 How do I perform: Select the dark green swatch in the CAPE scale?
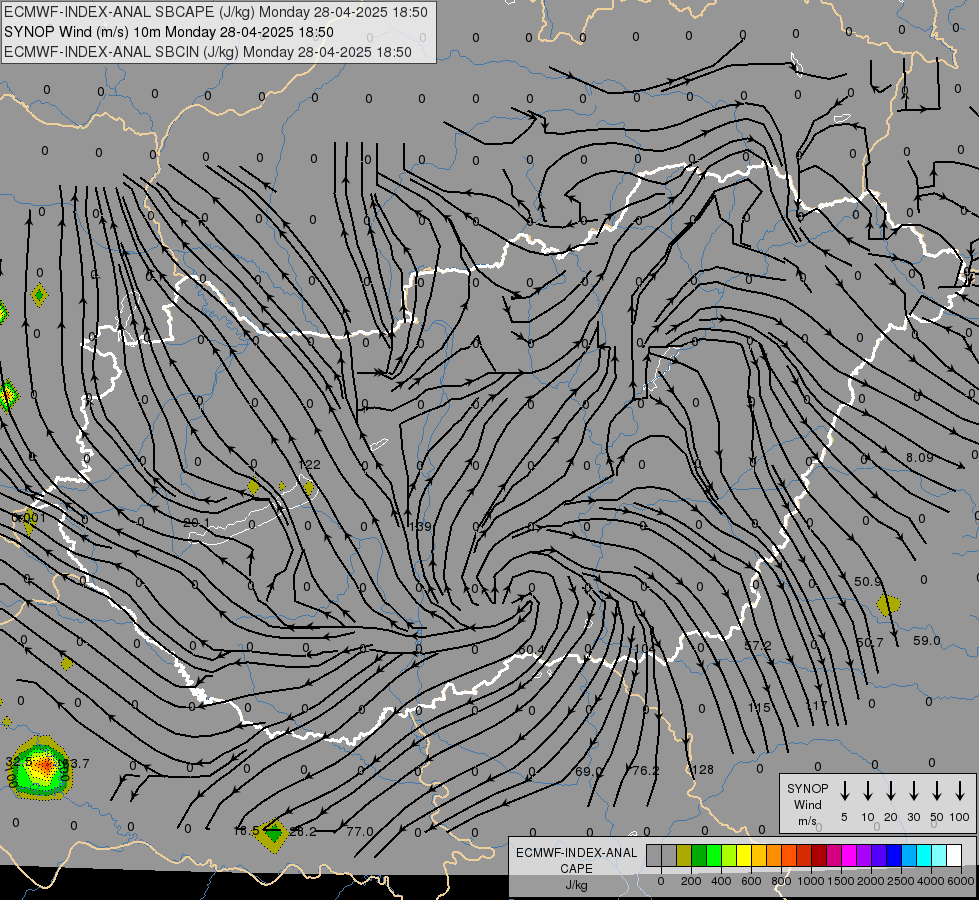(699, 855)
